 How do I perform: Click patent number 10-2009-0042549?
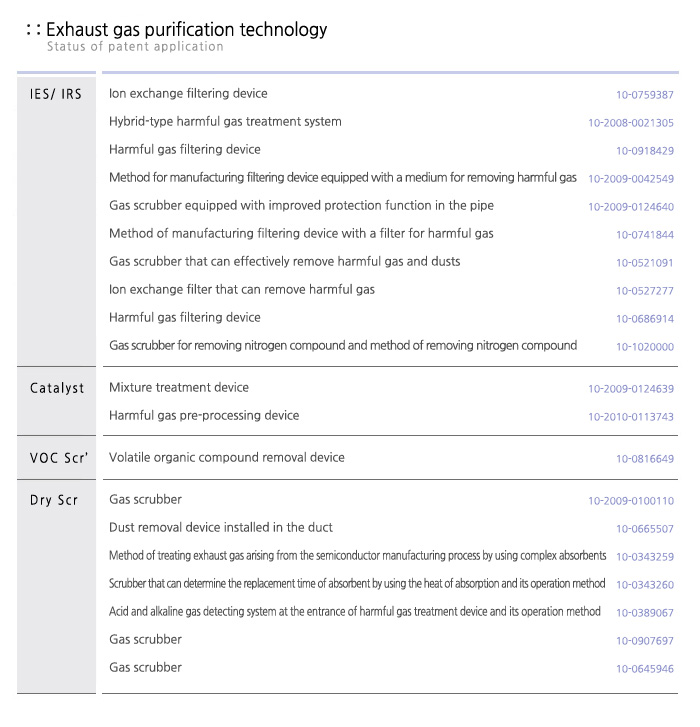[x=630, y=179]
